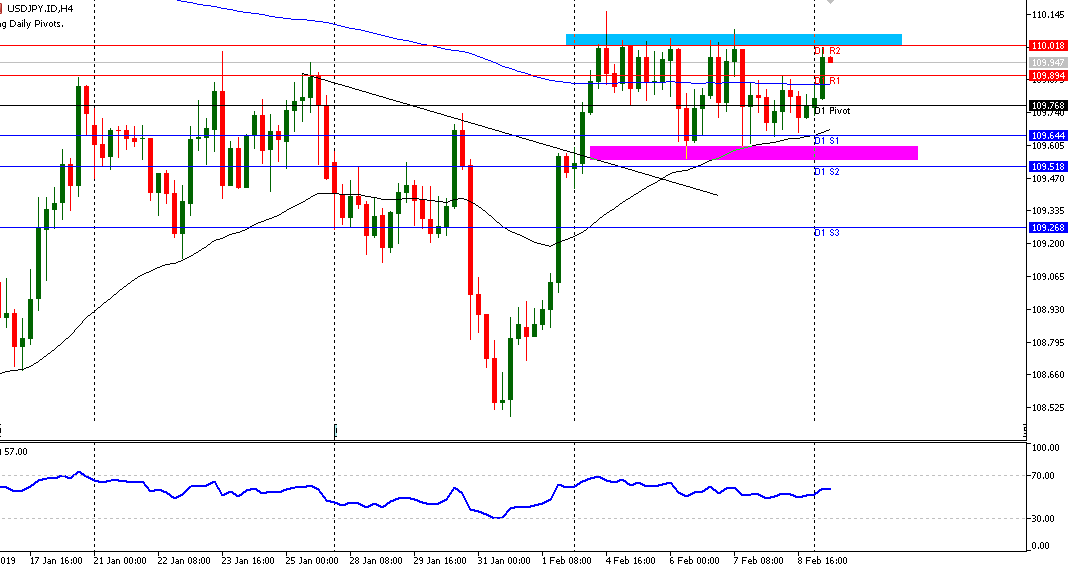Click the red 110.018 price tag
The height and width of the screenshot is (571, 1073).
coord(1048,46)
